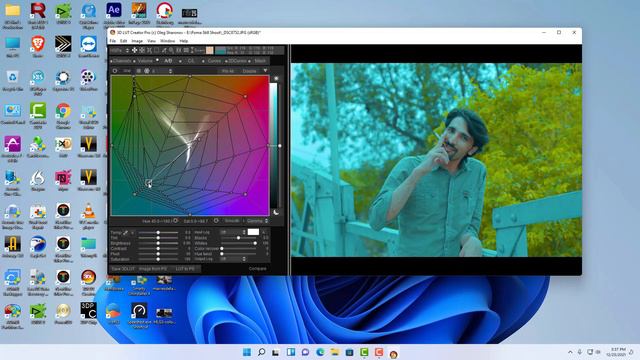Click the preview photo of the man

(436, 160)
